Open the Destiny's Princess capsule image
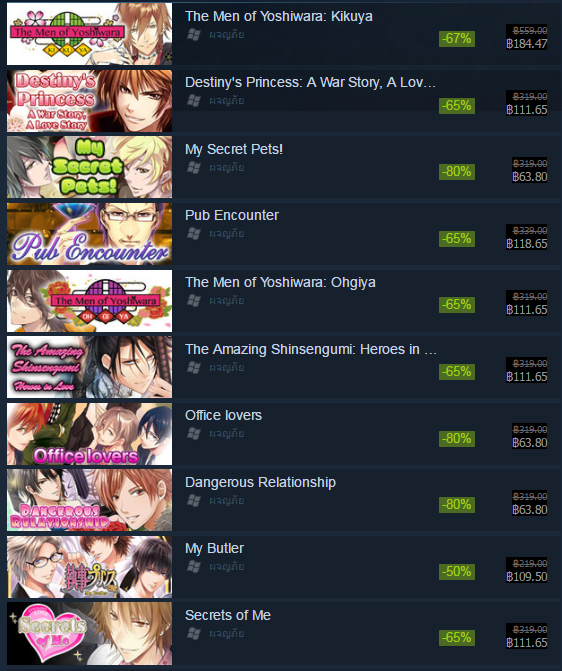 (89, 101)
